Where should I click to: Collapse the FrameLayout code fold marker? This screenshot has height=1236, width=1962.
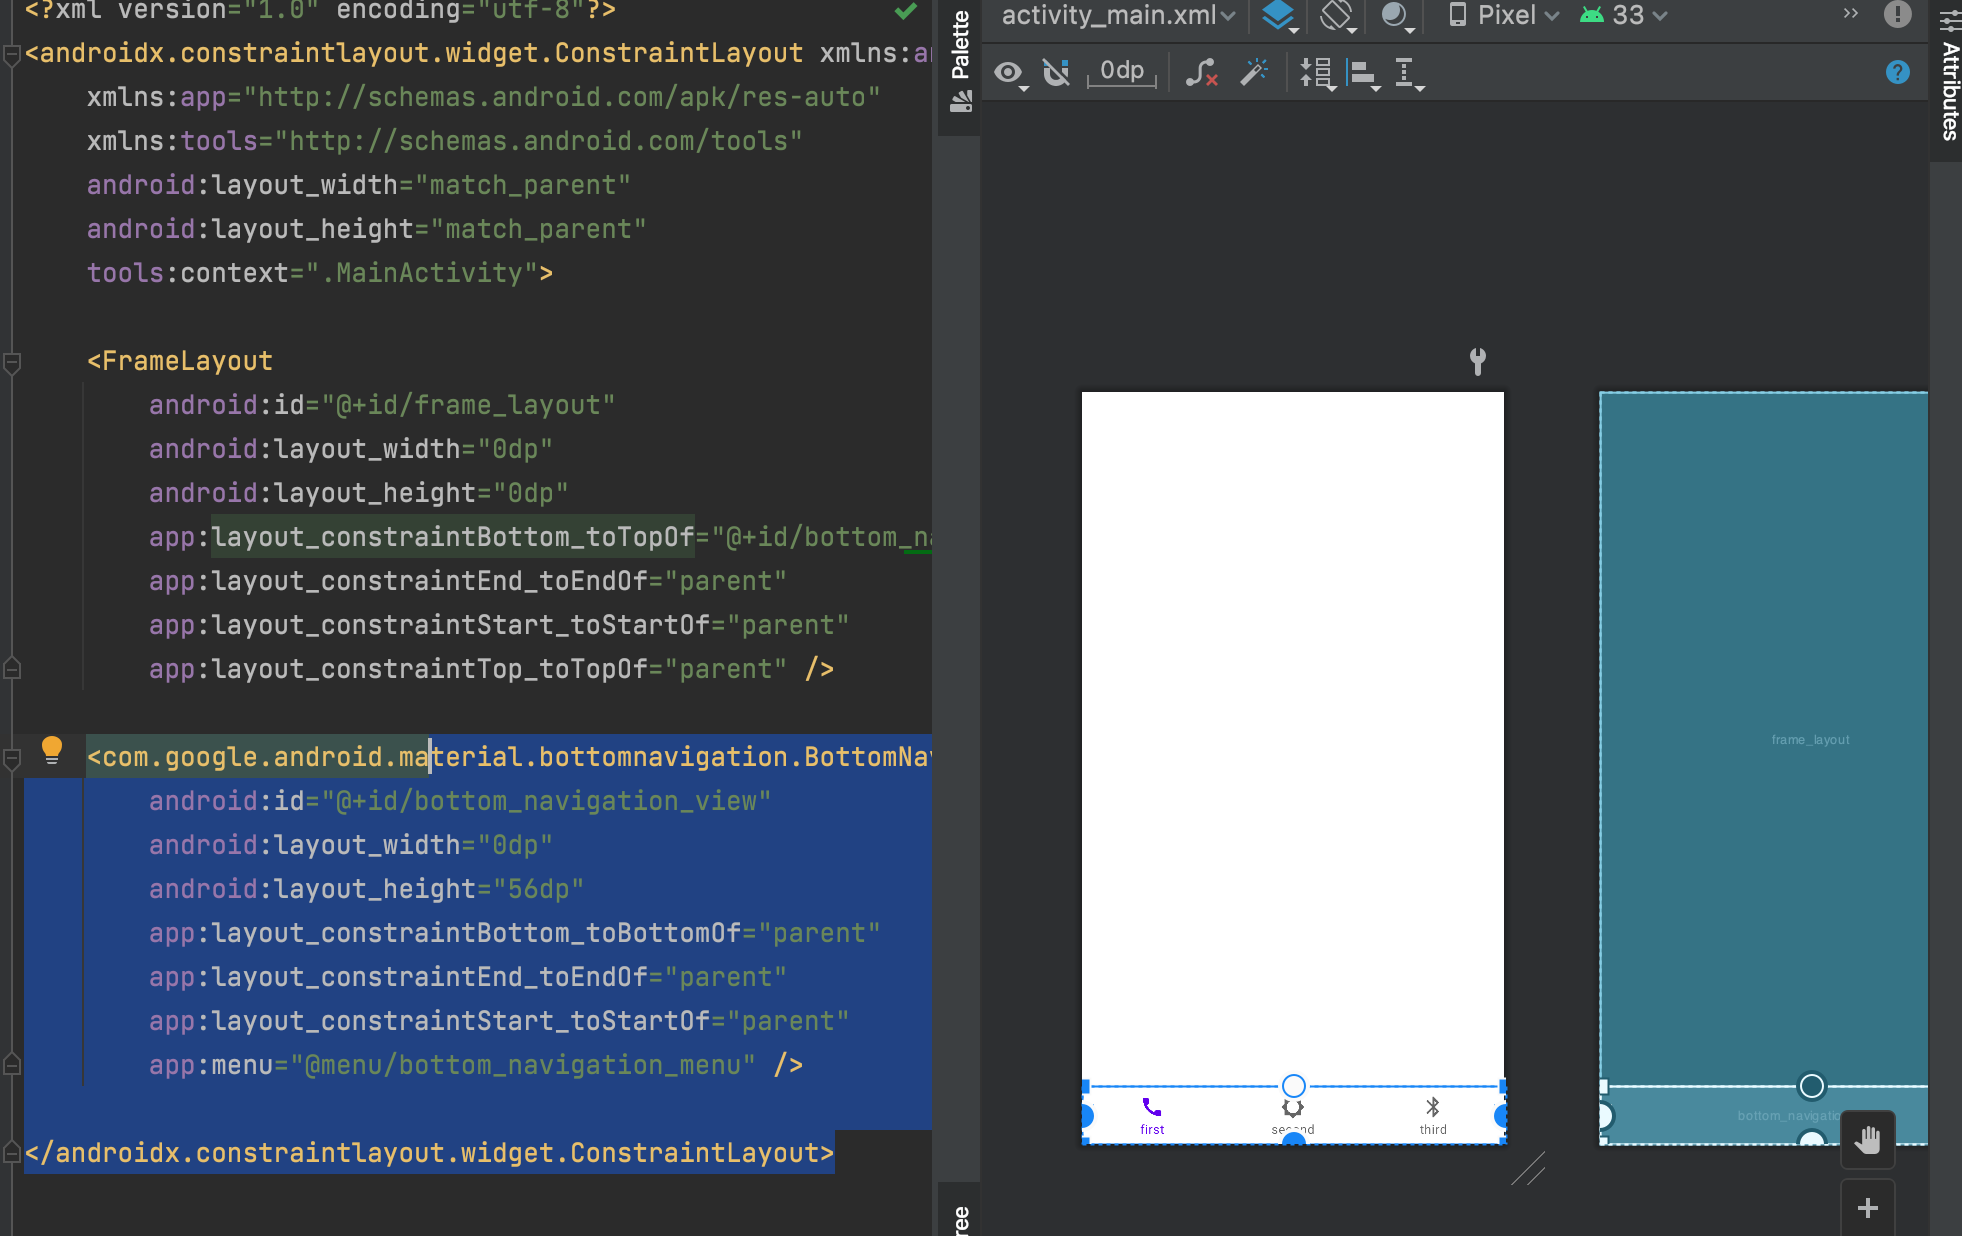pyautogui.click(x=12, y=362)
